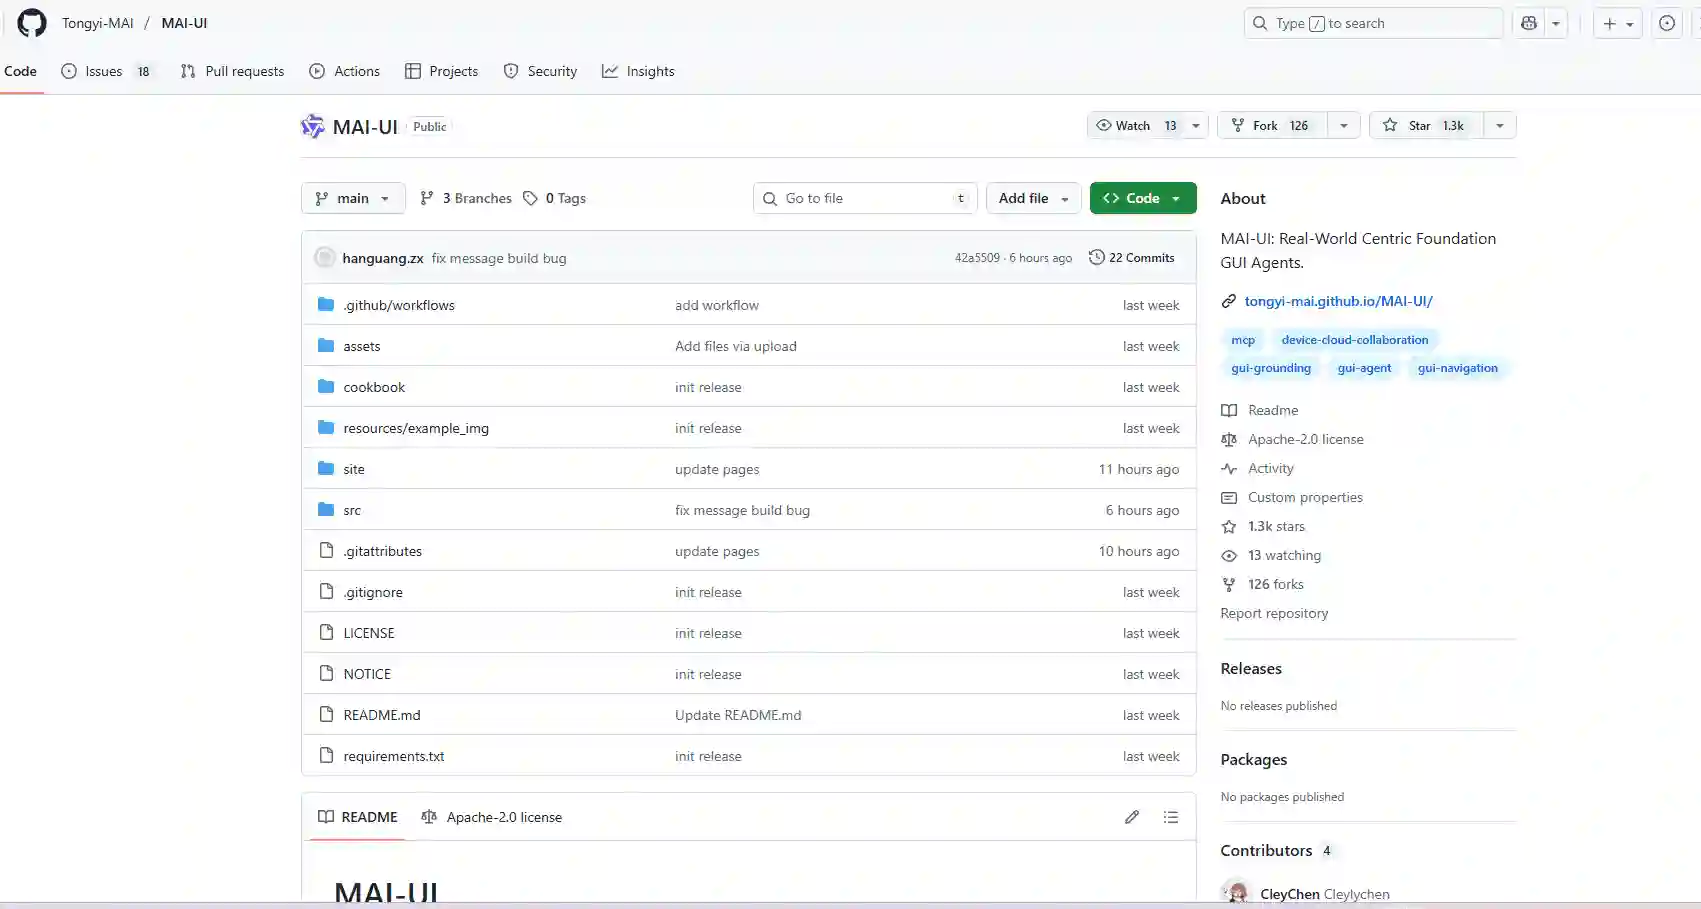Open the README outline list icon
The height and width of the screenshot is (909, 1701).
pos(1170,817)
